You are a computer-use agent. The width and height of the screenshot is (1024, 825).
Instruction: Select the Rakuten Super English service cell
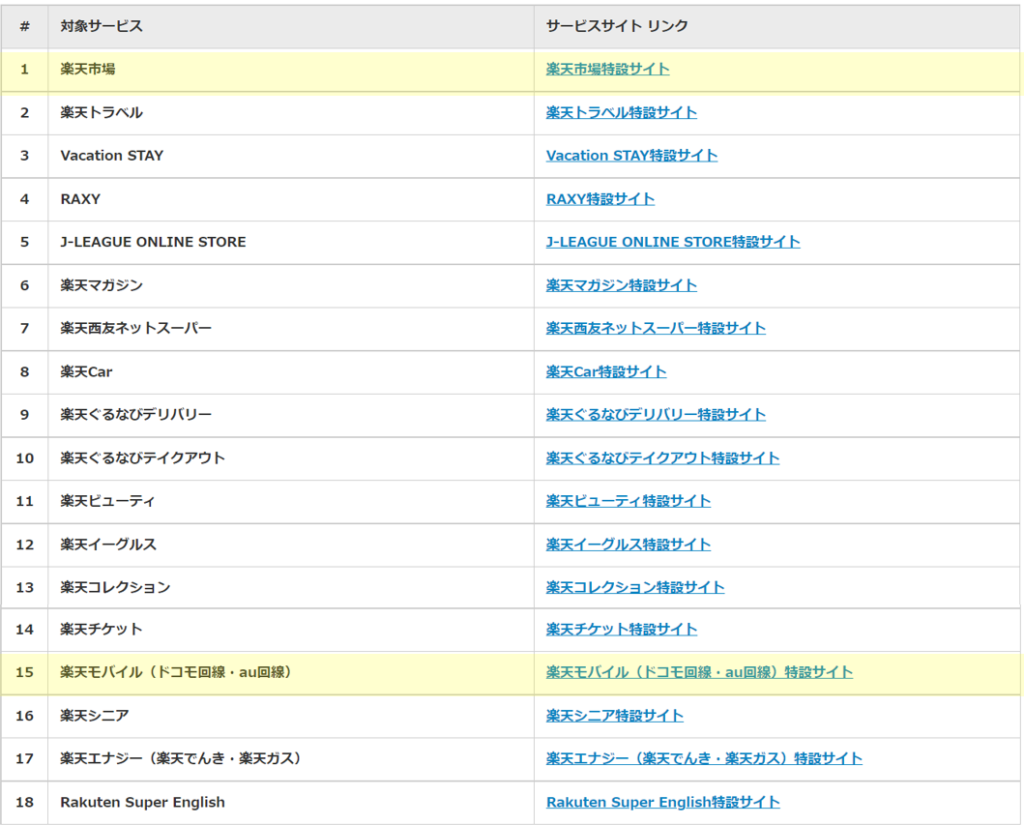291,802
